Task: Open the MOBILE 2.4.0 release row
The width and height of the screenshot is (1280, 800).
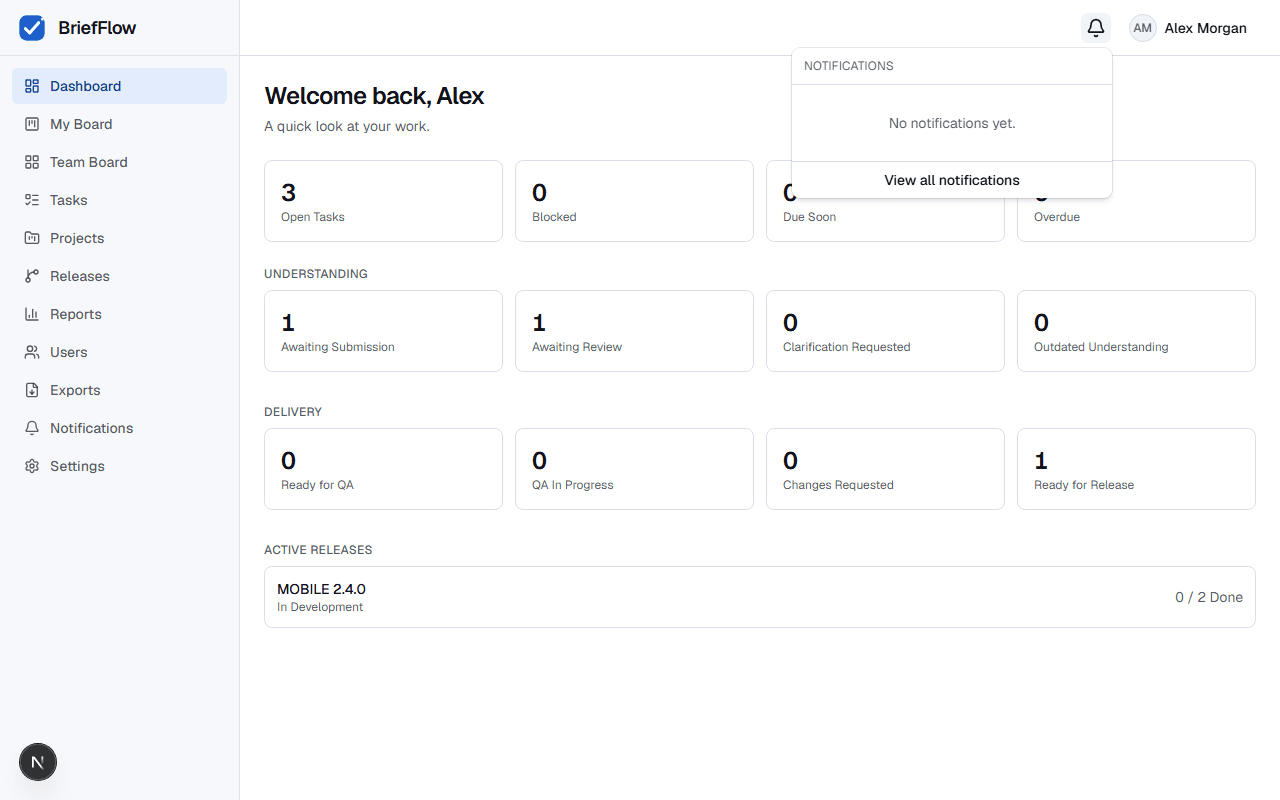Action: [760, 597]
